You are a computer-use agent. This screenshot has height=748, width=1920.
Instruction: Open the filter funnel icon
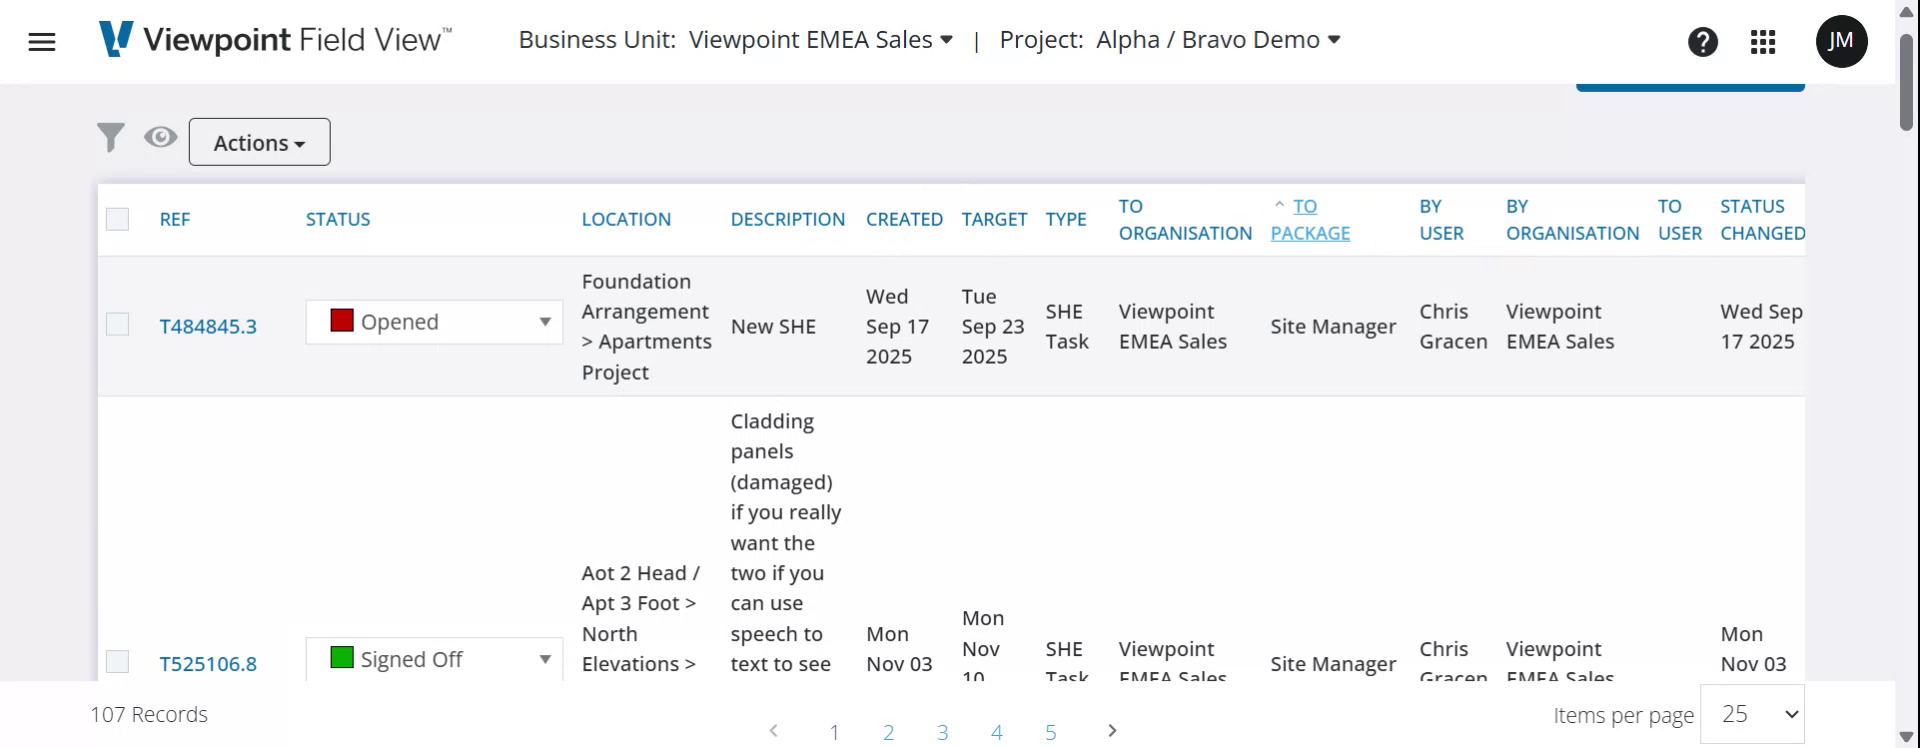coord(111,137)
